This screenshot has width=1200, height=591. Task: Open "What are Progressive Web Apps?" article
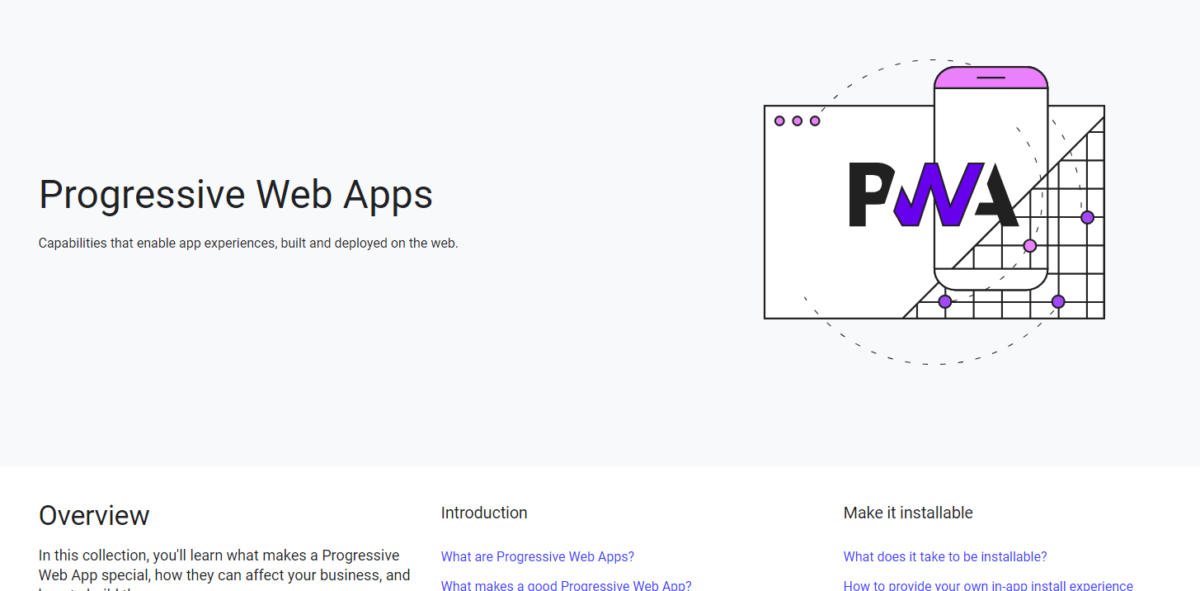(x=537, y=556)
